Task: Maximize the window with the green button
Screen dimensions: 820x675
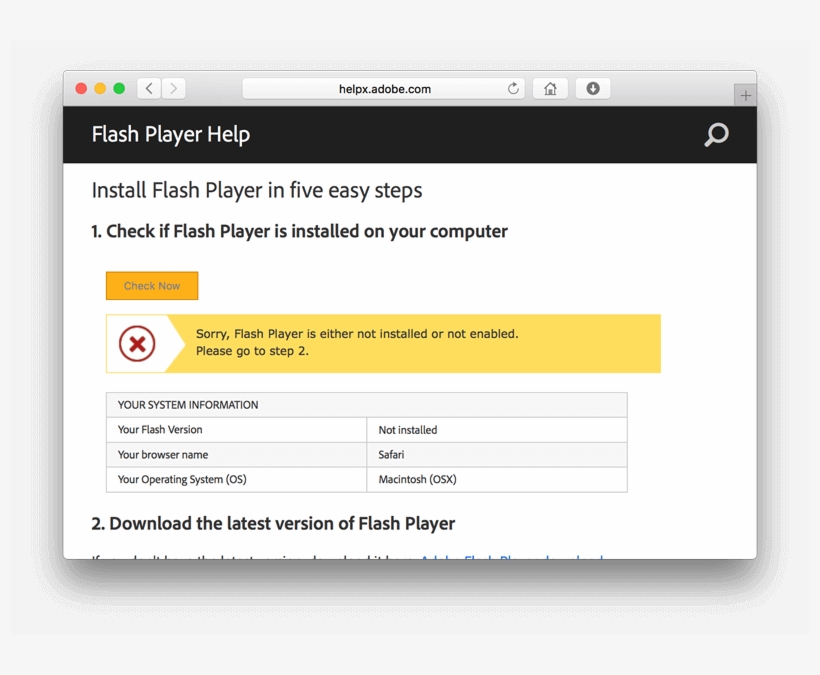Action: pos(119,88)
